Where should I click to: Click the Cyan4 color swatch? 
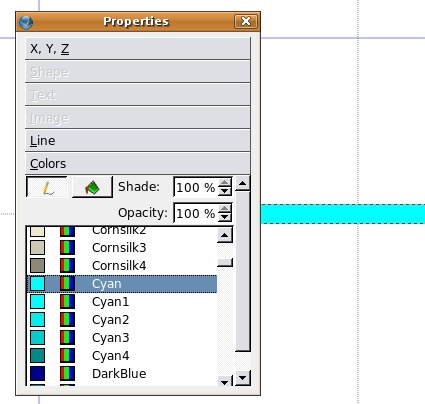(x=37, y=355)
